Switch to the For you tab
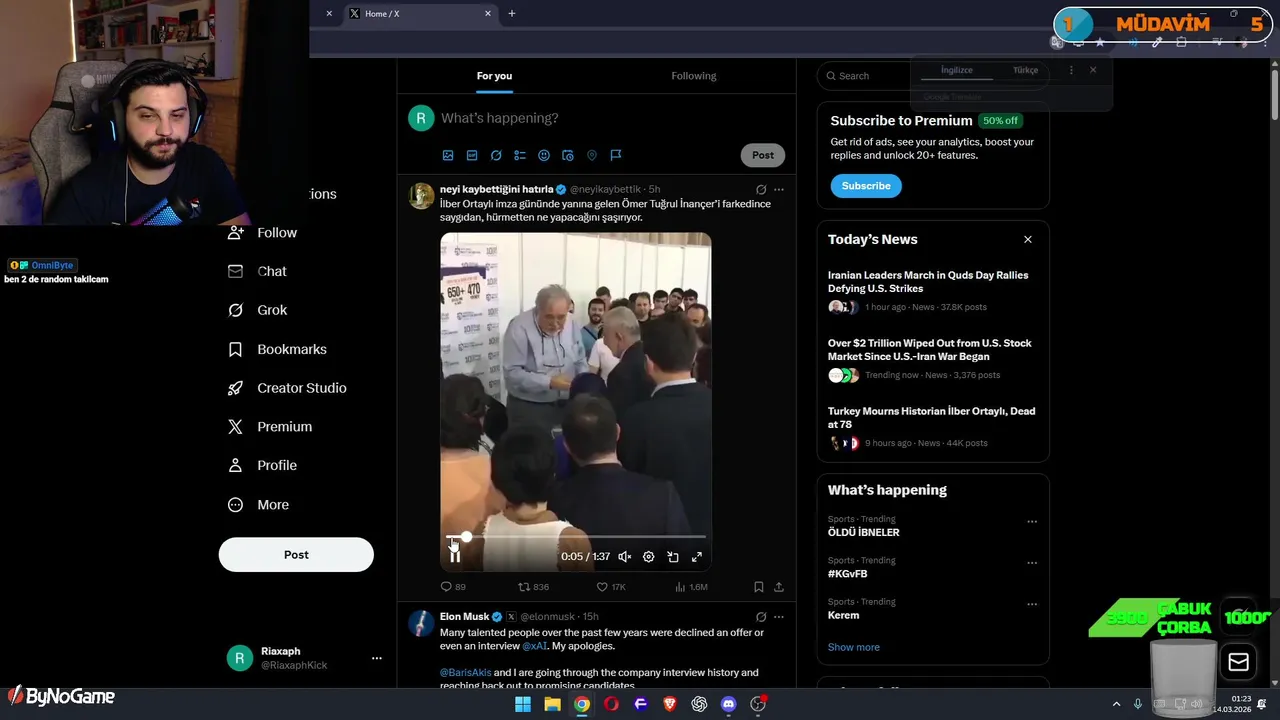This screenshot has height=720, width=1280. click(x=494, y=76)
